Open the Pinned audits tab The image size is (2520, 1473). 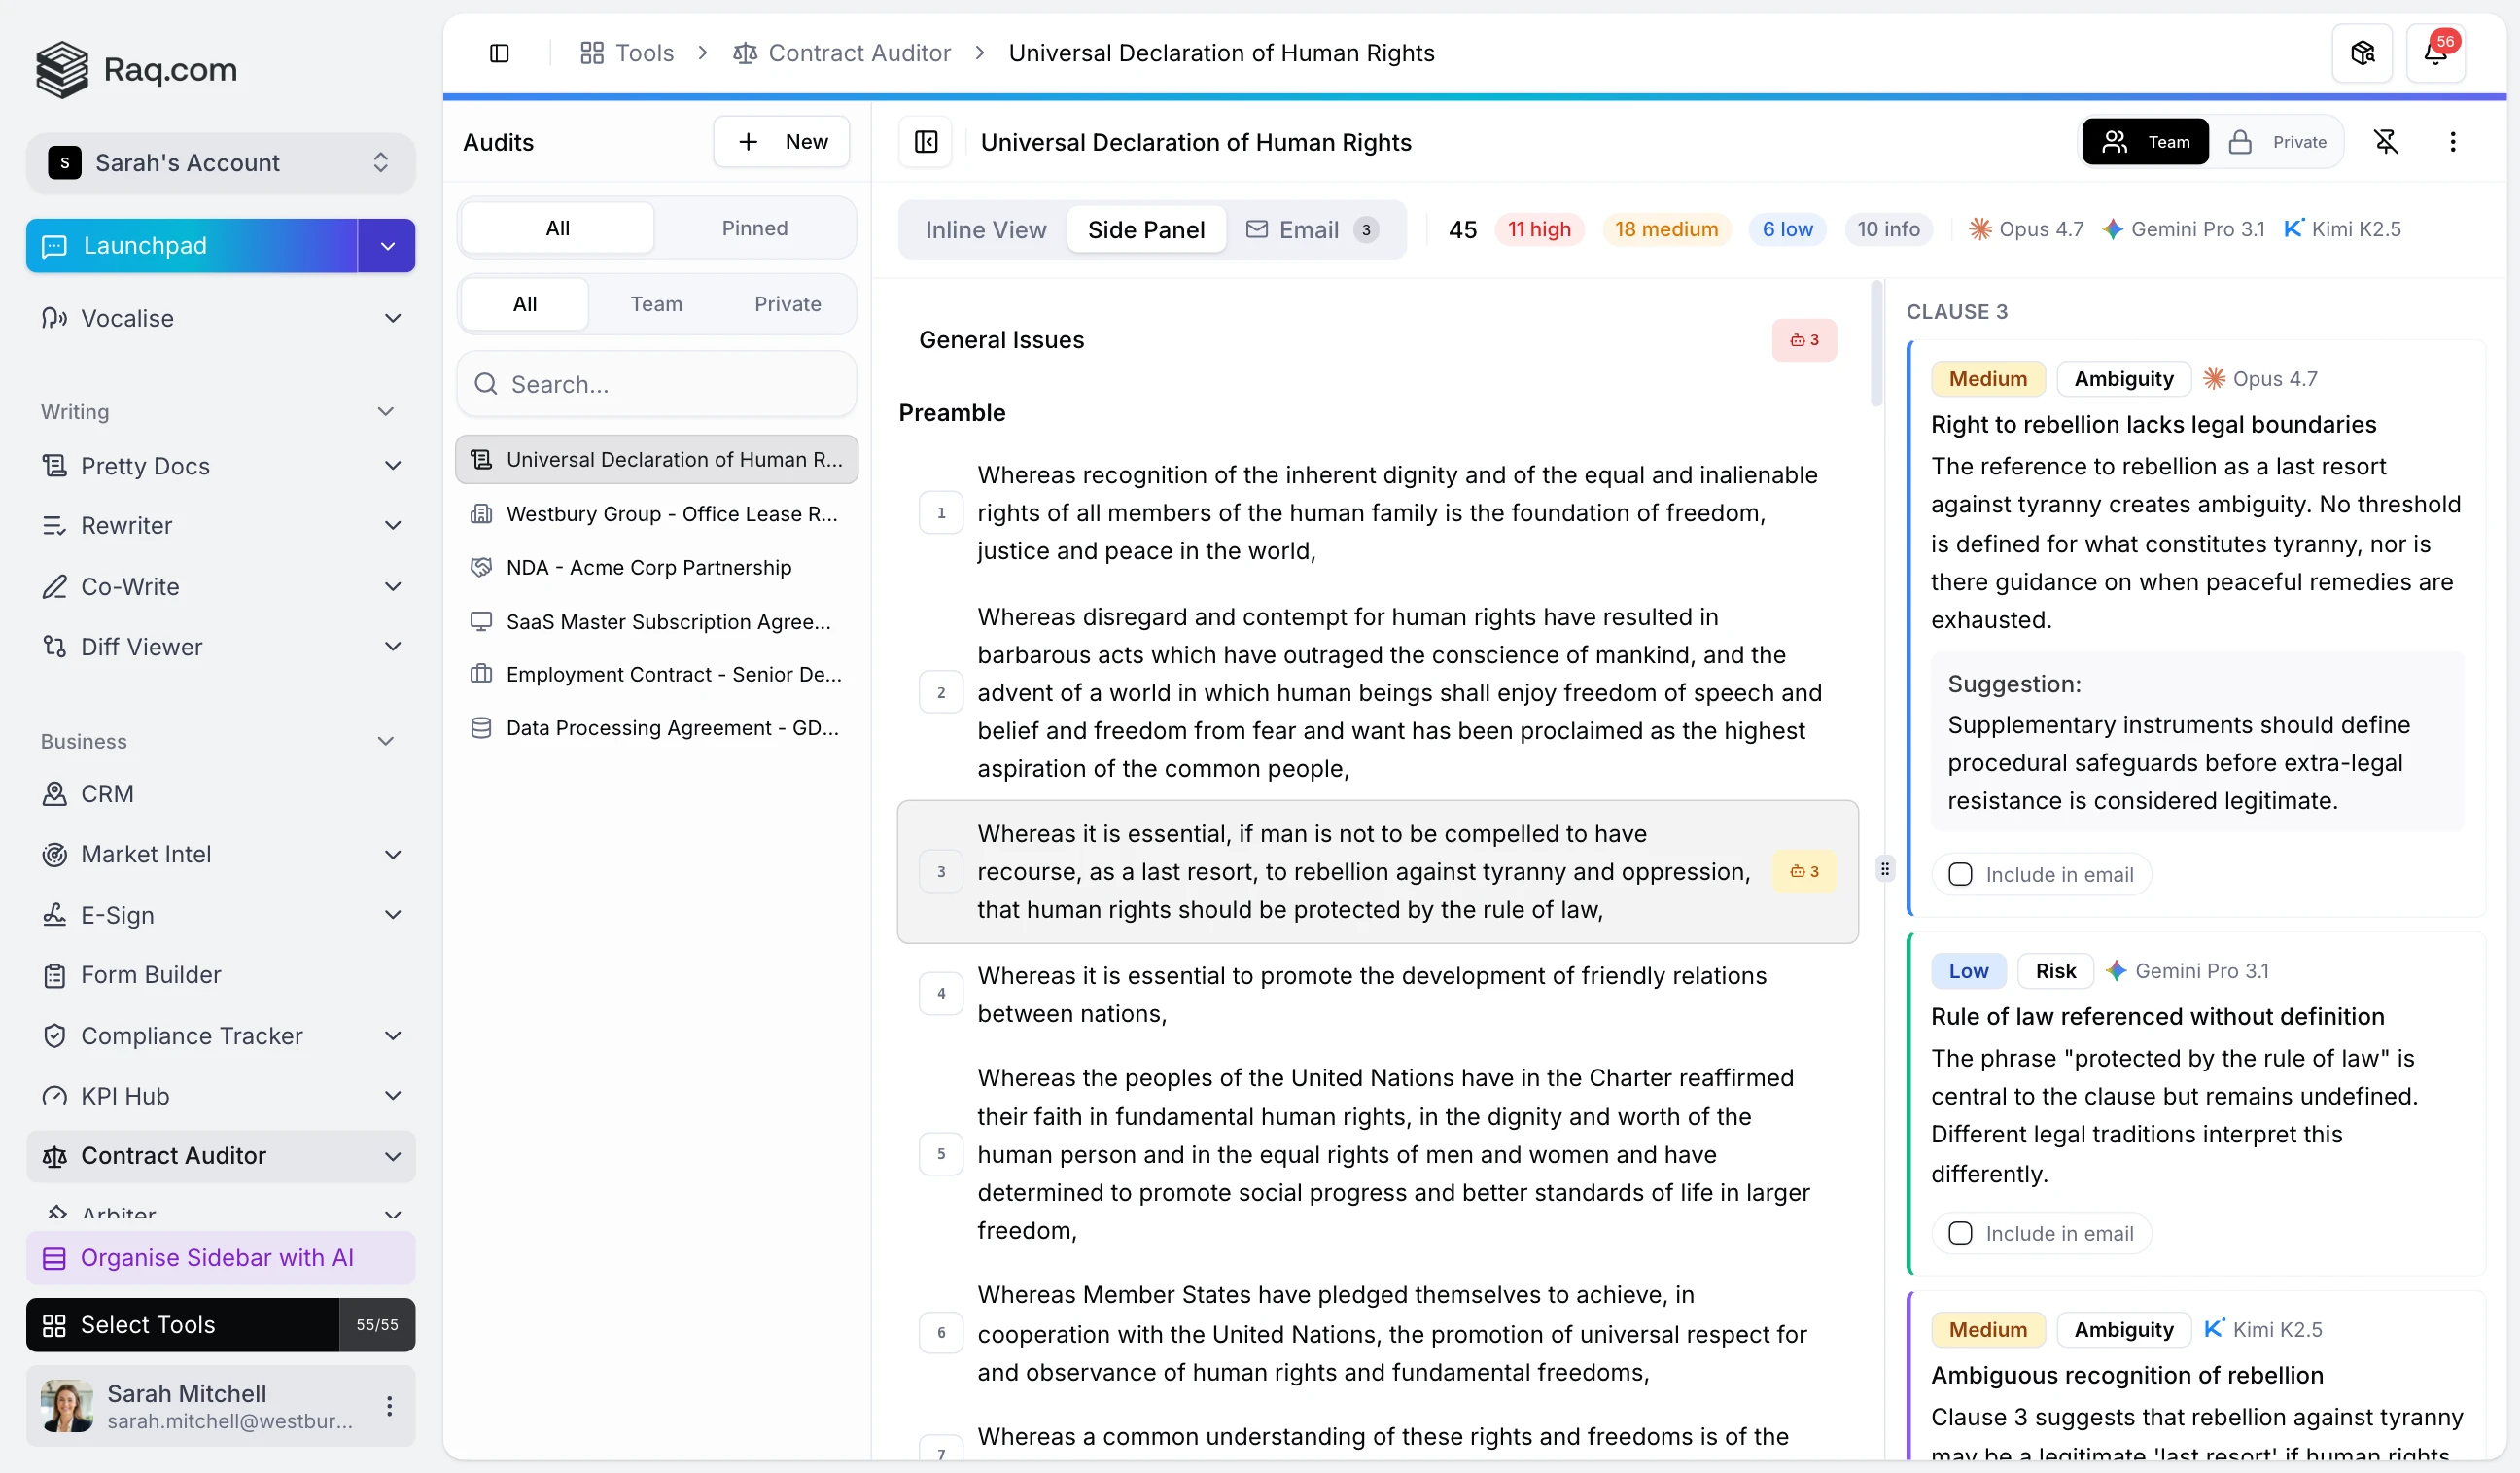pyautogui.click(x=754, y=228)
